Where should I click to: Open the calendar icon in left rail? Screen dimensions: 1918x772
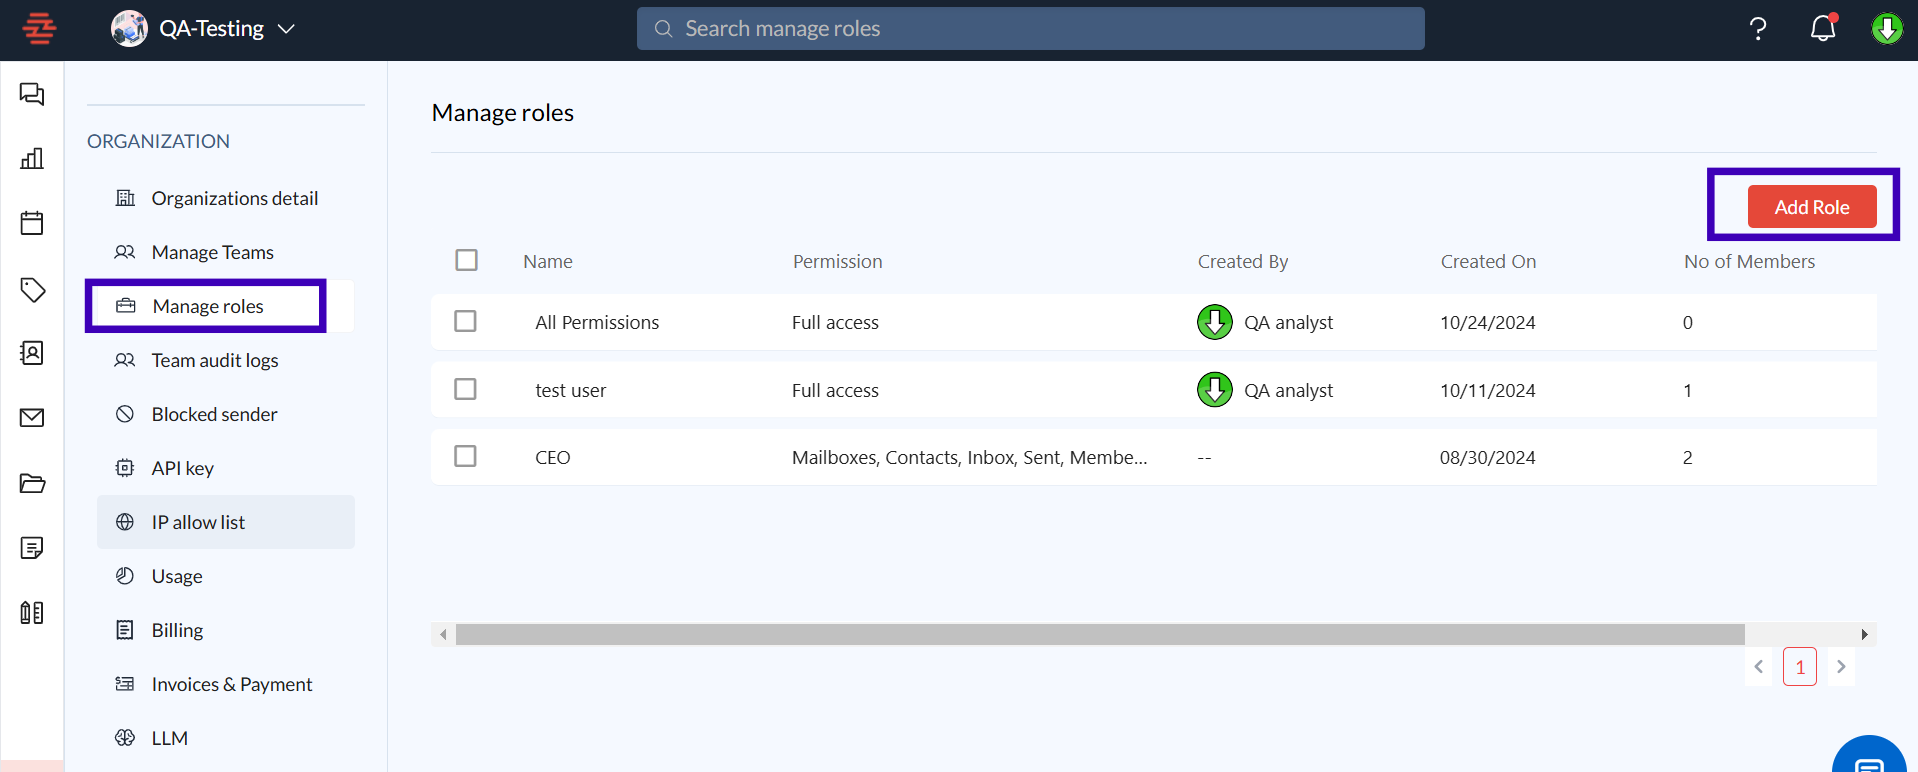pyautogui.click(x=32, y=223)
